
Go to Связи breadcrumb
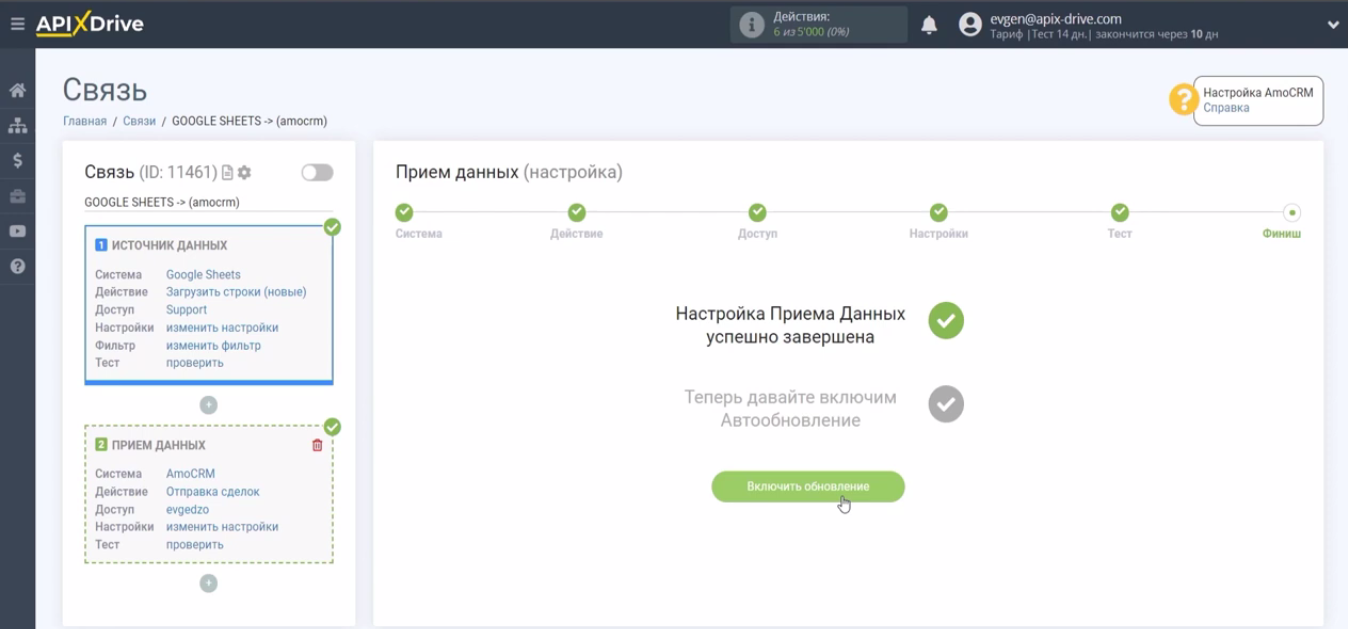pyautogui.click(x=139, y=121)
